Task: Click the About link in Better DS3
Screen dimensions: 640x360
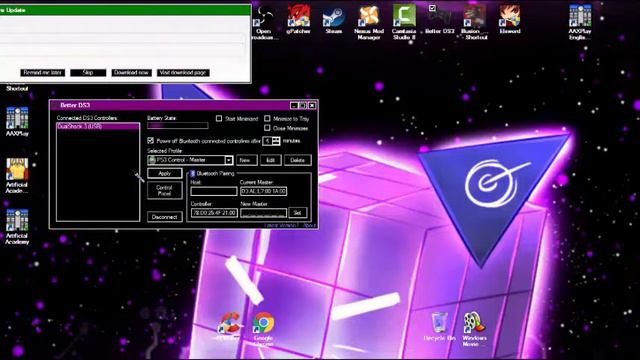Action: (309, 225)
